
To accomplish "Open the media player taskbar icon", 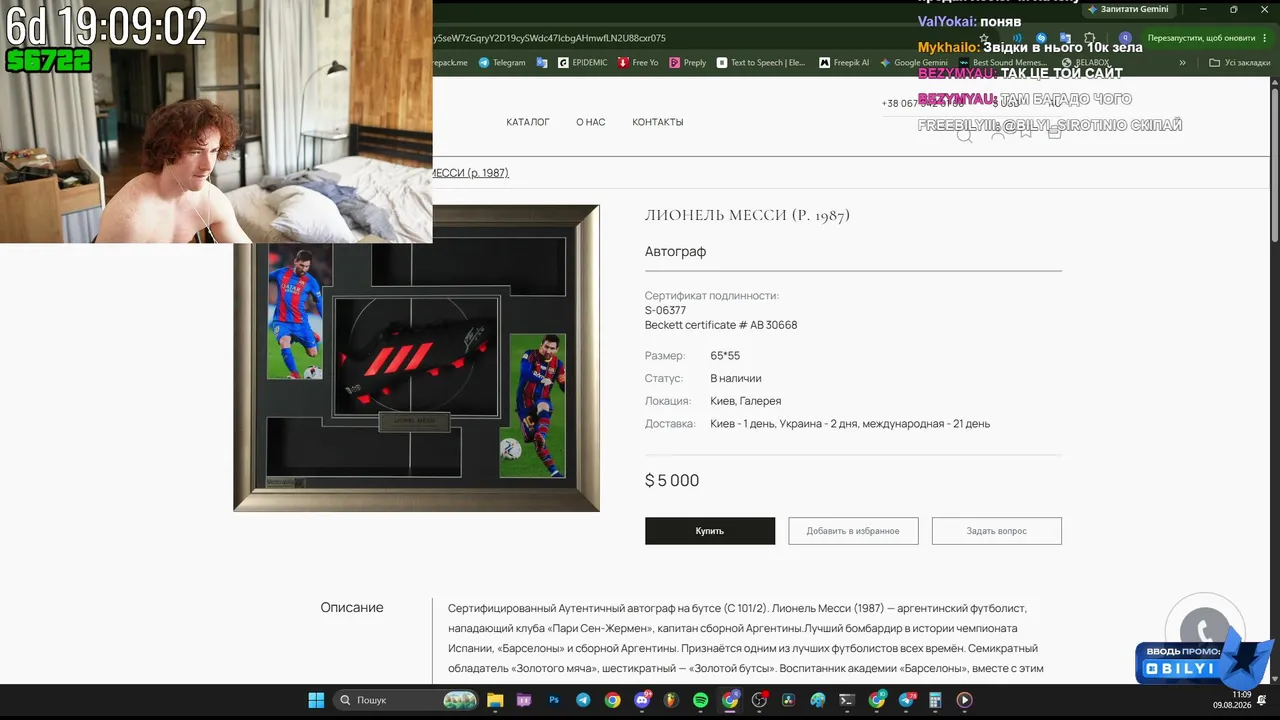I will pos(965,700).
